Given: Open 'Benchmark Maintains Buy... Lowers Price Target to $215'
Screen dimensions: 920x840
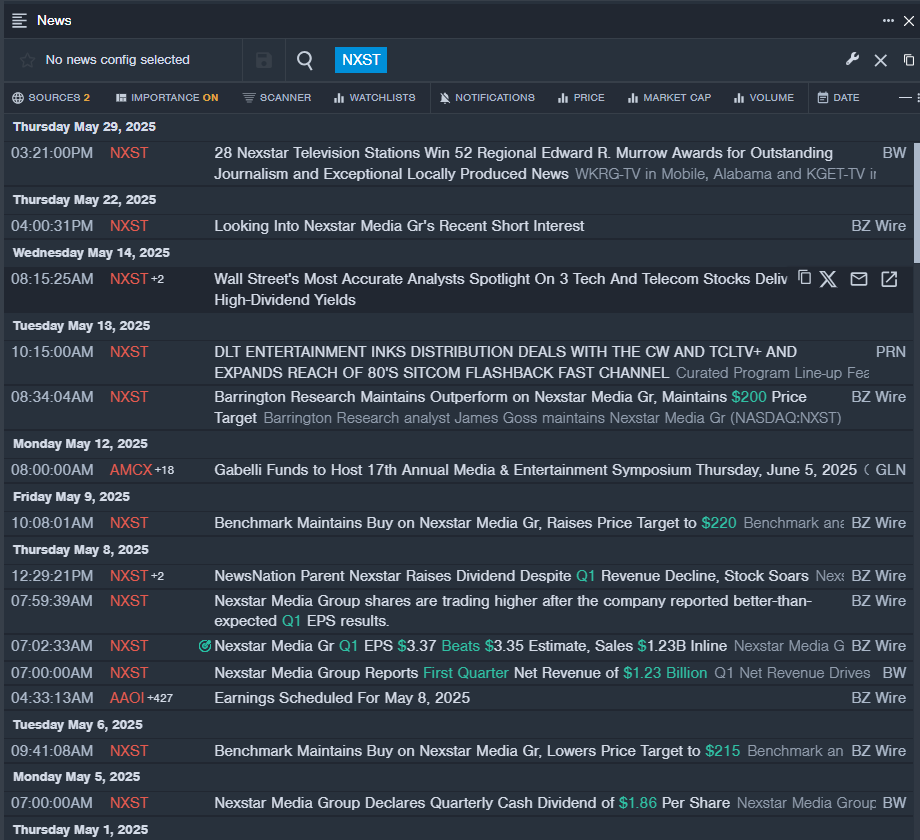Looking at the screenshot, I should point(477,750).
